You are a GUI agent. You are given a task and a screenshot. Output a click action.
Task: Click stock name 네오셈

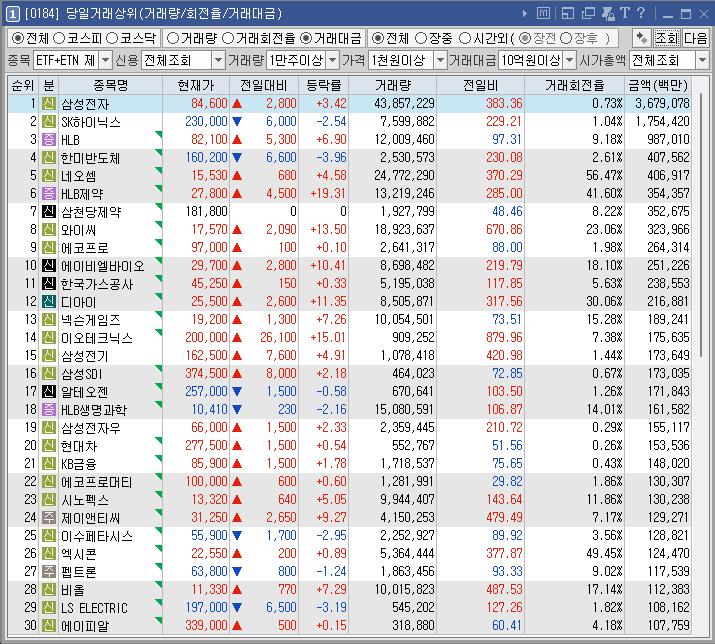coord(79,176)
